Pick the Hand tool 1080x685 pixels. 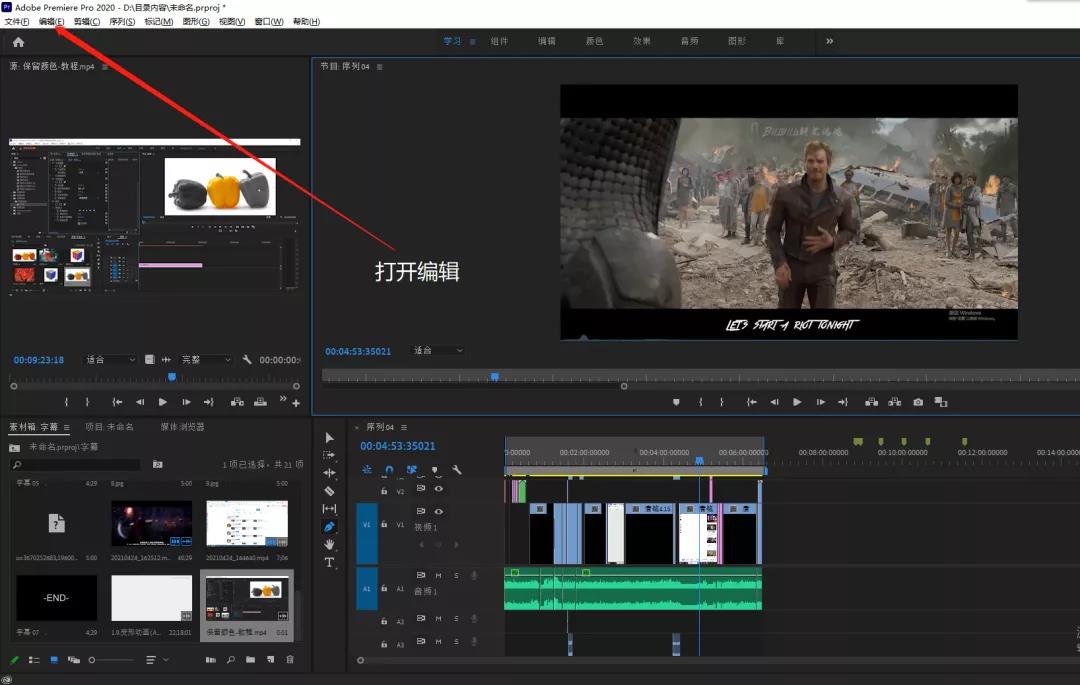[329, 544]
